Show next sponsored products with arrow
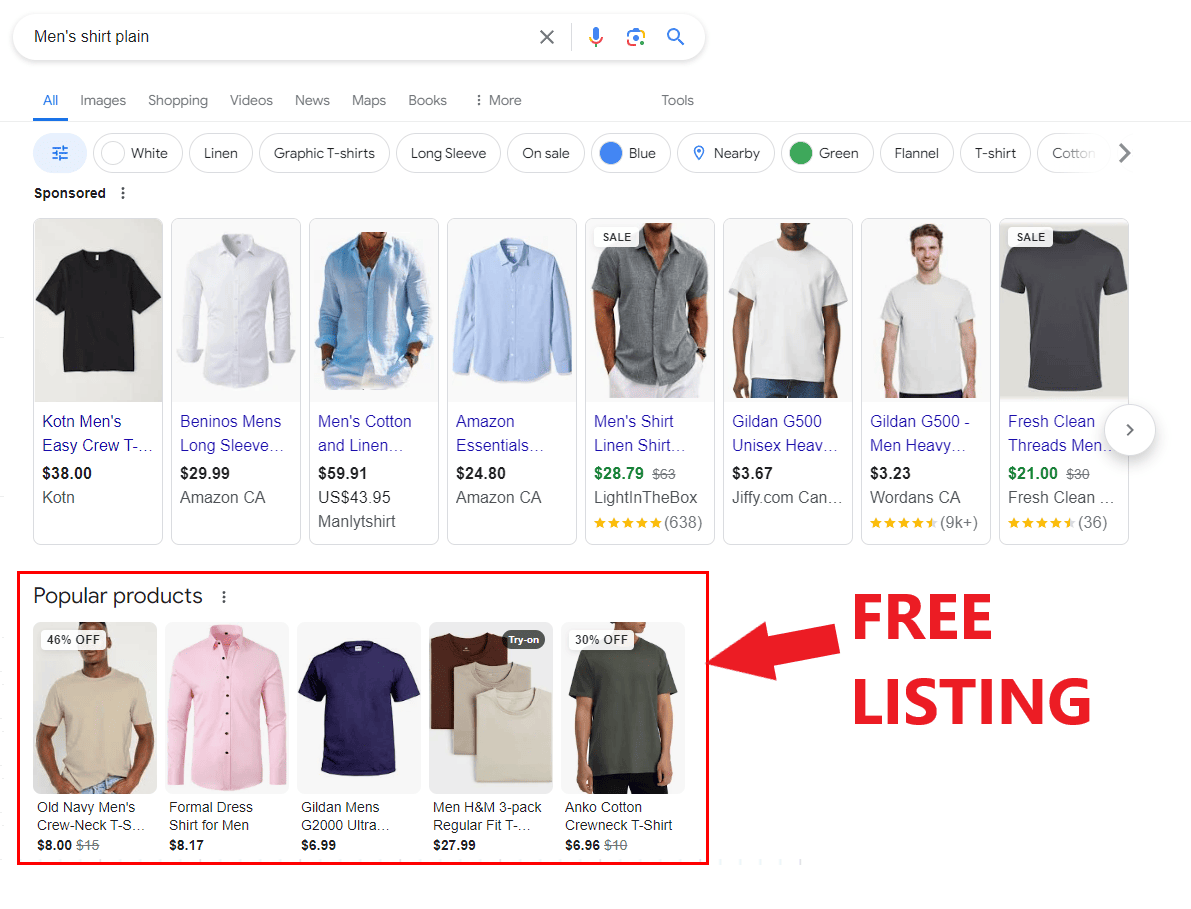This screenshot has height=909, width=1191. click(1130, 430)
